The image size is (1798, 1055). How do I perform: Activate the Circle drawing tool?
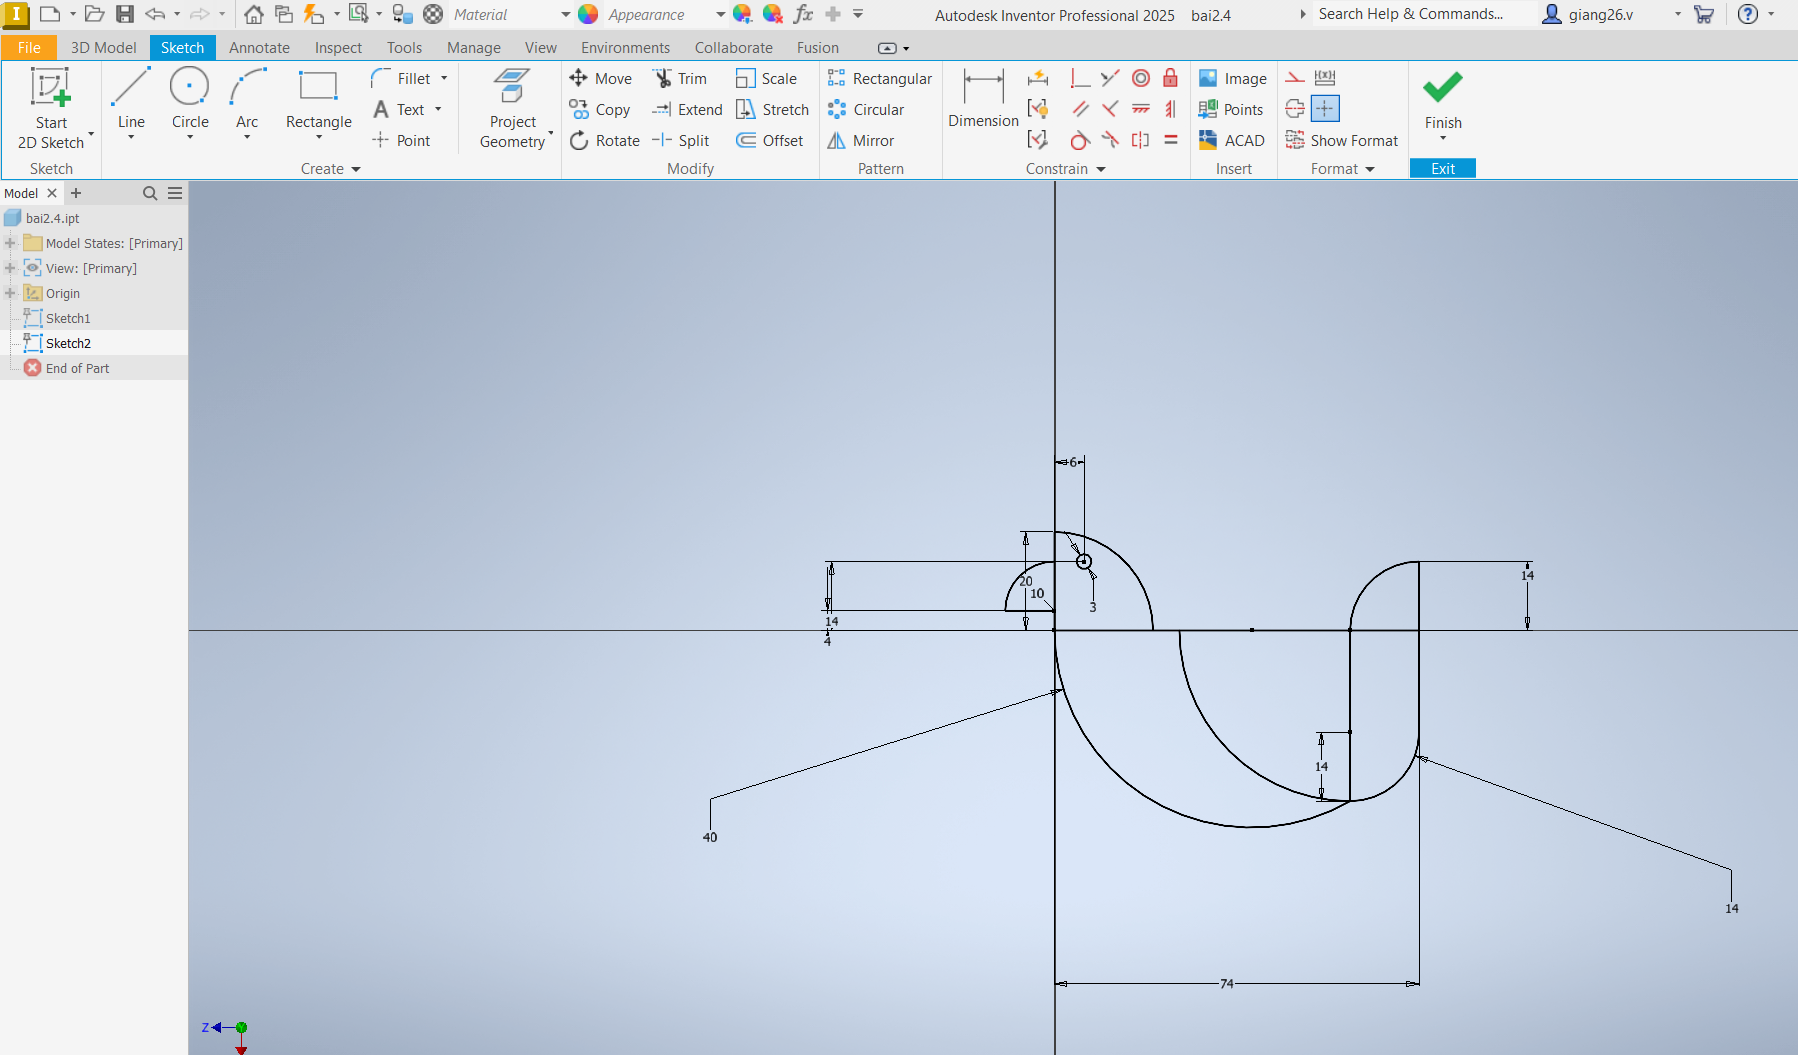point(190,99)
